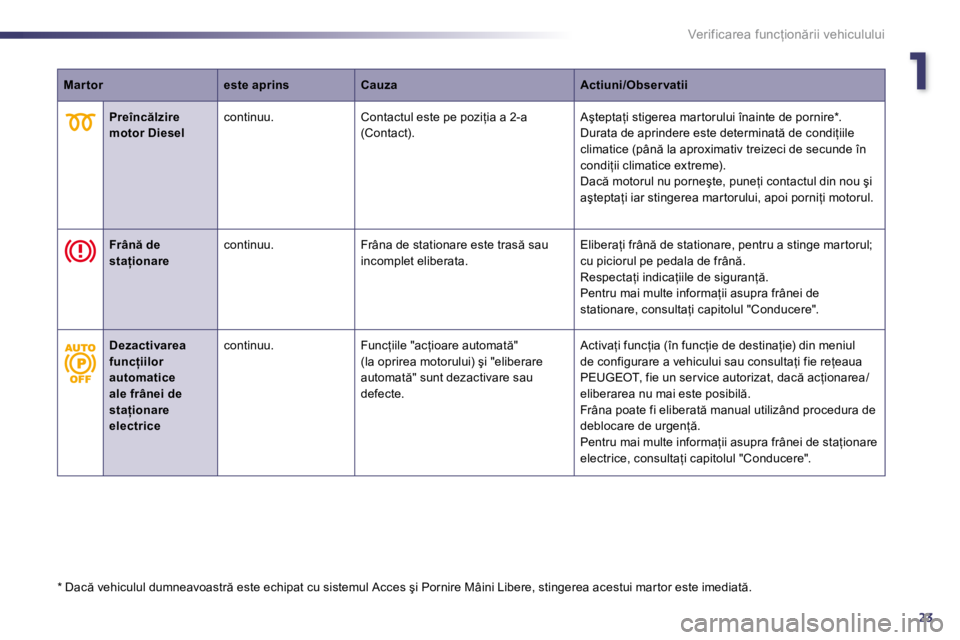
Task: Click 'electrice, consultați capitolul "Conducere"' line
Action: [696, 458]
